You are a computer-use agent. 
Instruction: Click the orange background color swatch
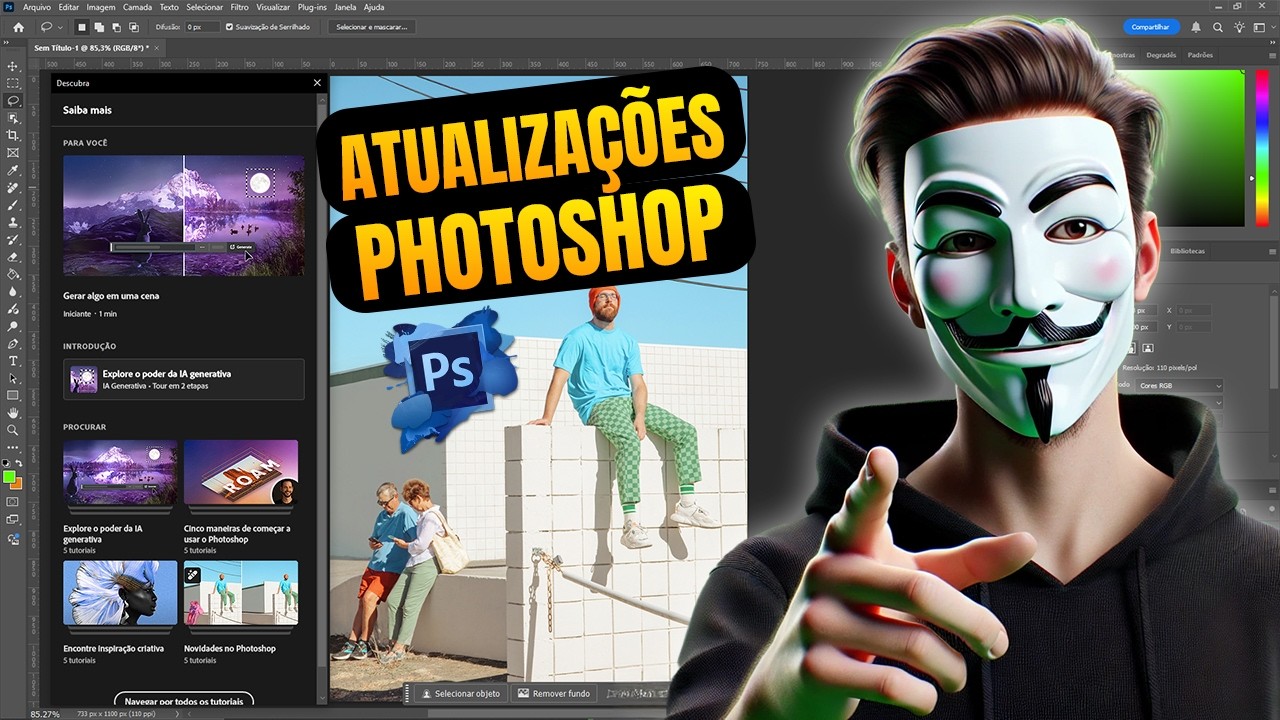(x=17, y=483)
